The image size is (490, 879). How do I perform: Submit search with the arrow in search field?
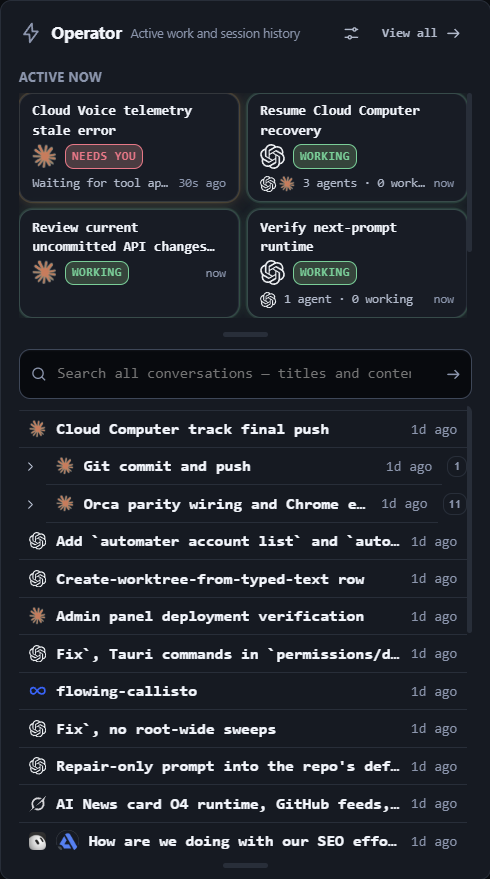click(x=453, y=374)
